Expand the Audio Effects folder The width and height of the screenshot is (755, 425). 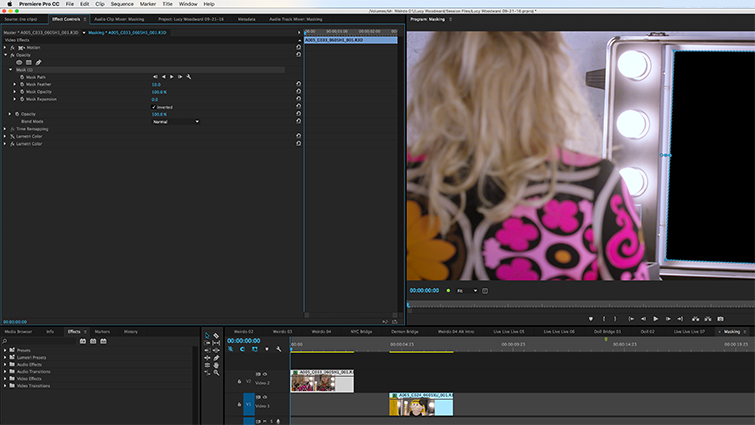click(5, 365)
